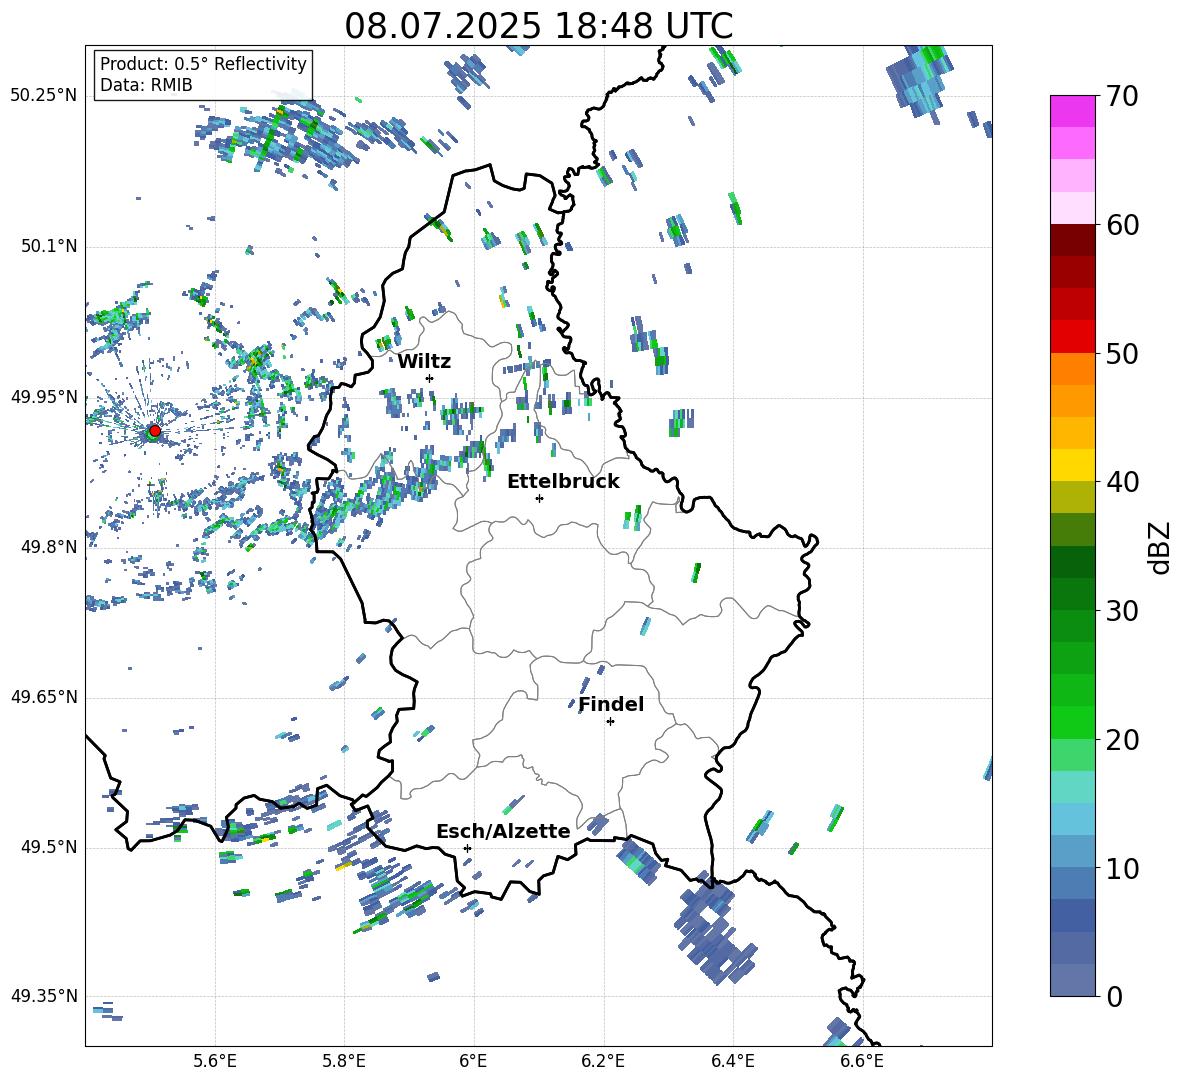The width and height of the screenshot is (1184, 1081).
Task: Click the 10 tick label on colorbar
Action: [x=1122, y=868]
